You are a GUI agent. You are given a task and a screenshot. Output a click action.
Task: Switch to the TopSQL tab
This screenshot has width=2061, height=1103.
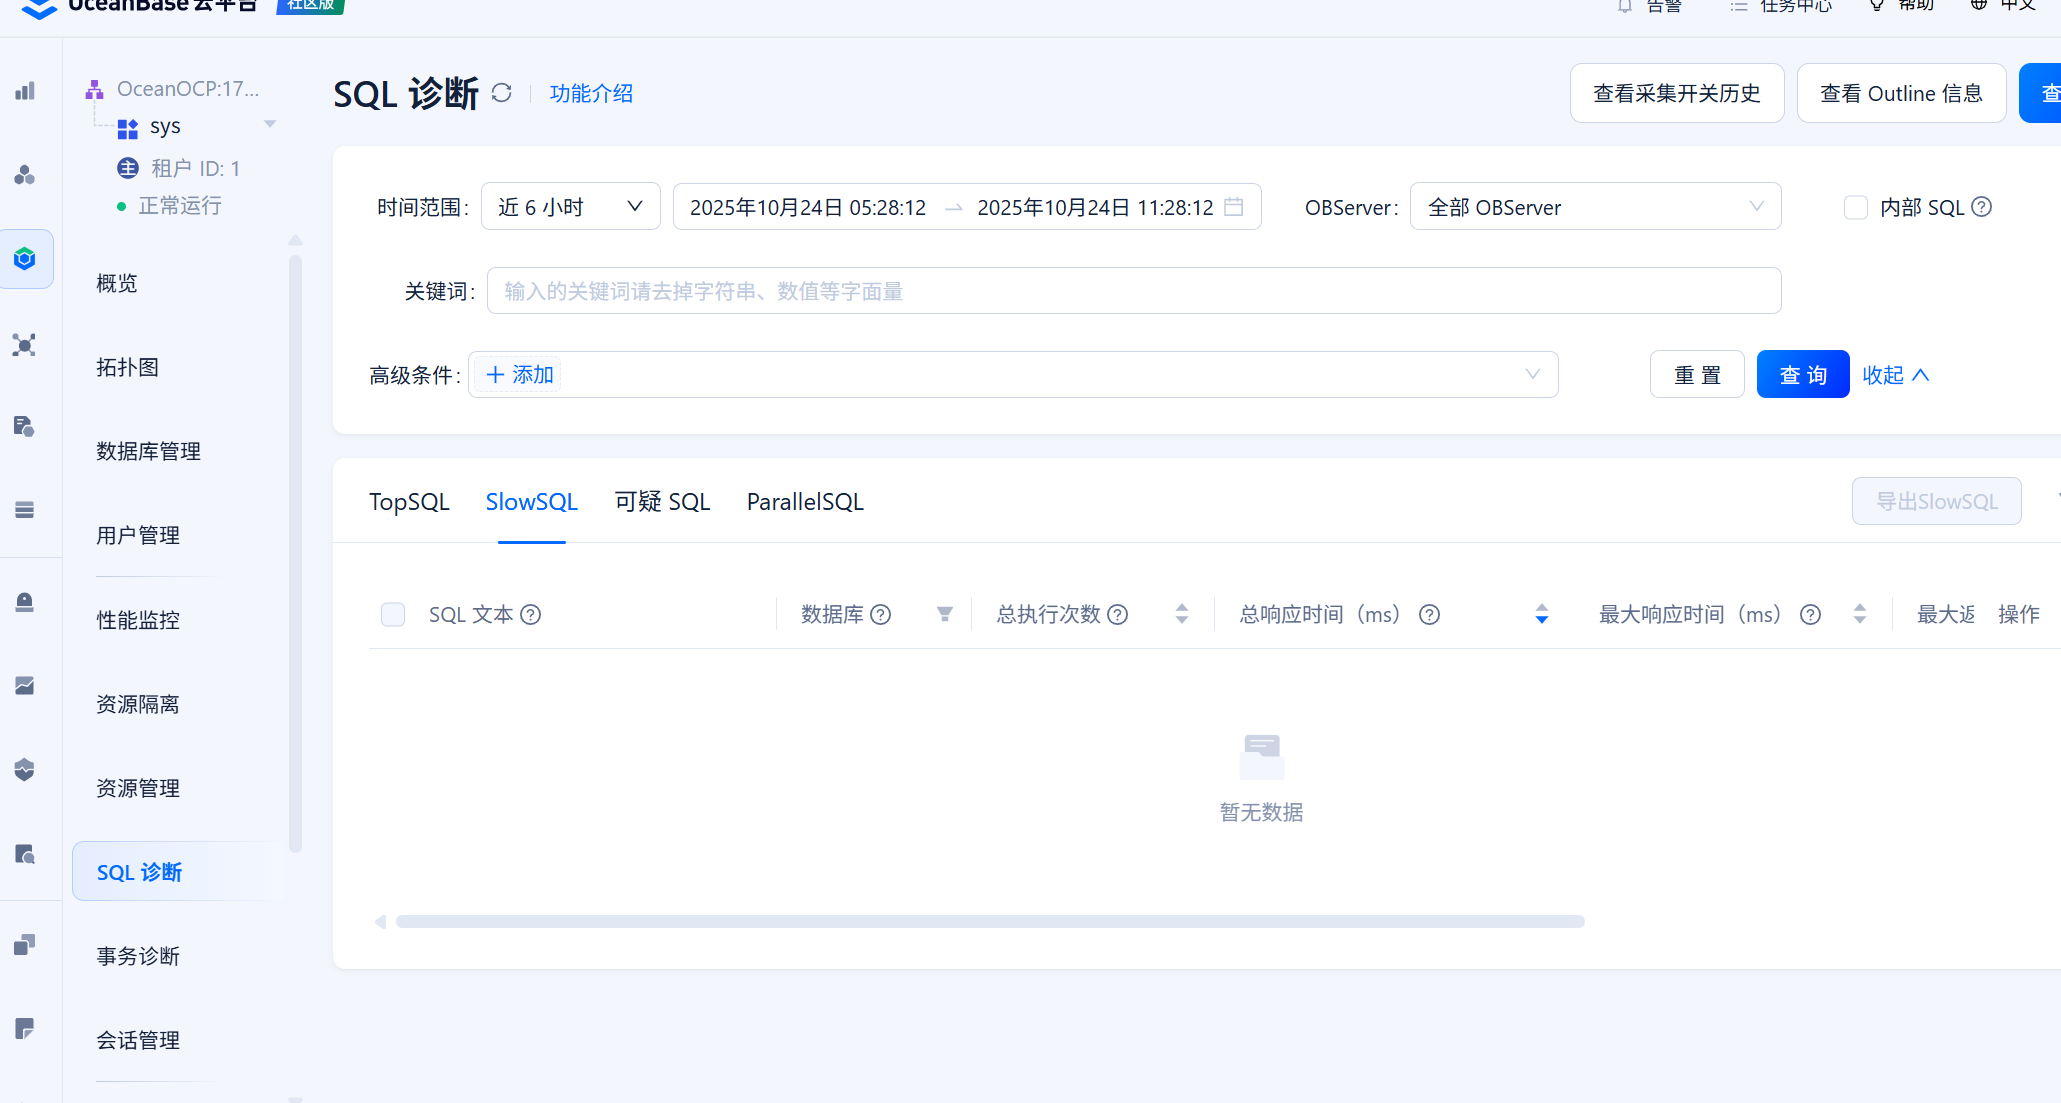point(409,502)
